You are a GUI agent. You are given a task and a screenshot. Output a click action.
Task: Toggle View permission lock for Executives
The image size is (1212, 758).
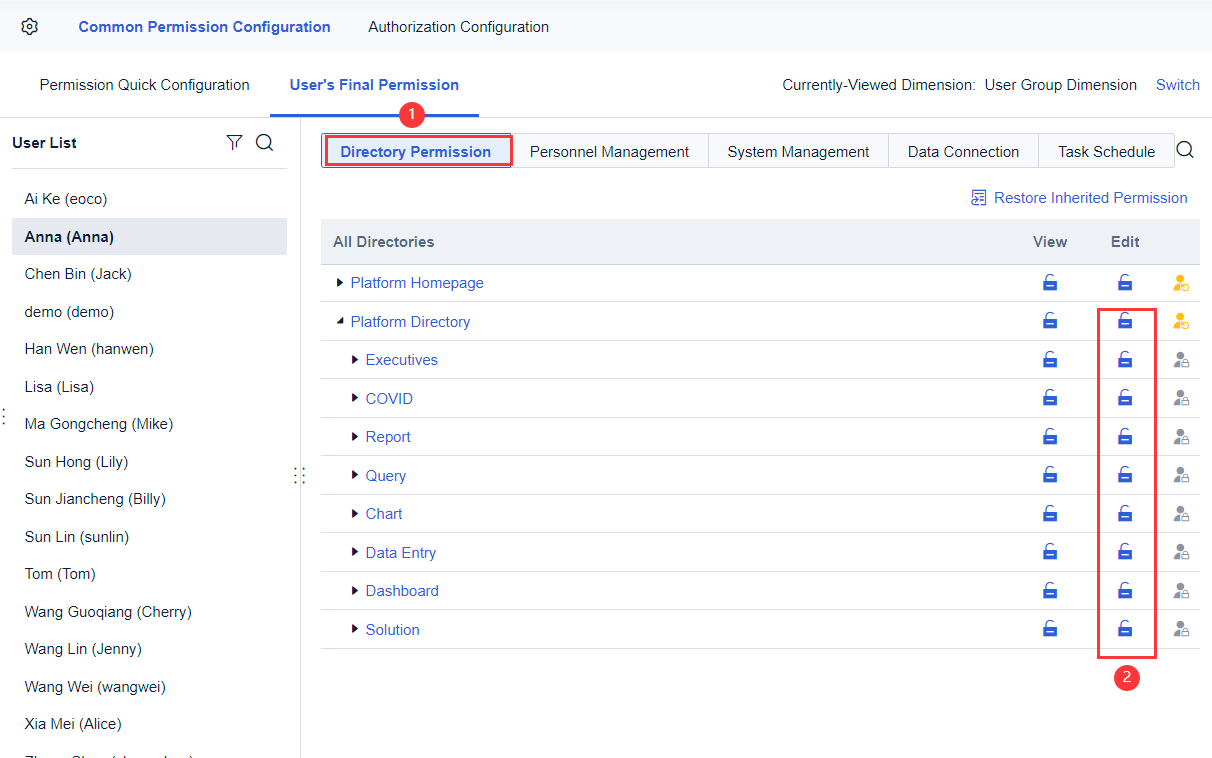[1050, 360]
